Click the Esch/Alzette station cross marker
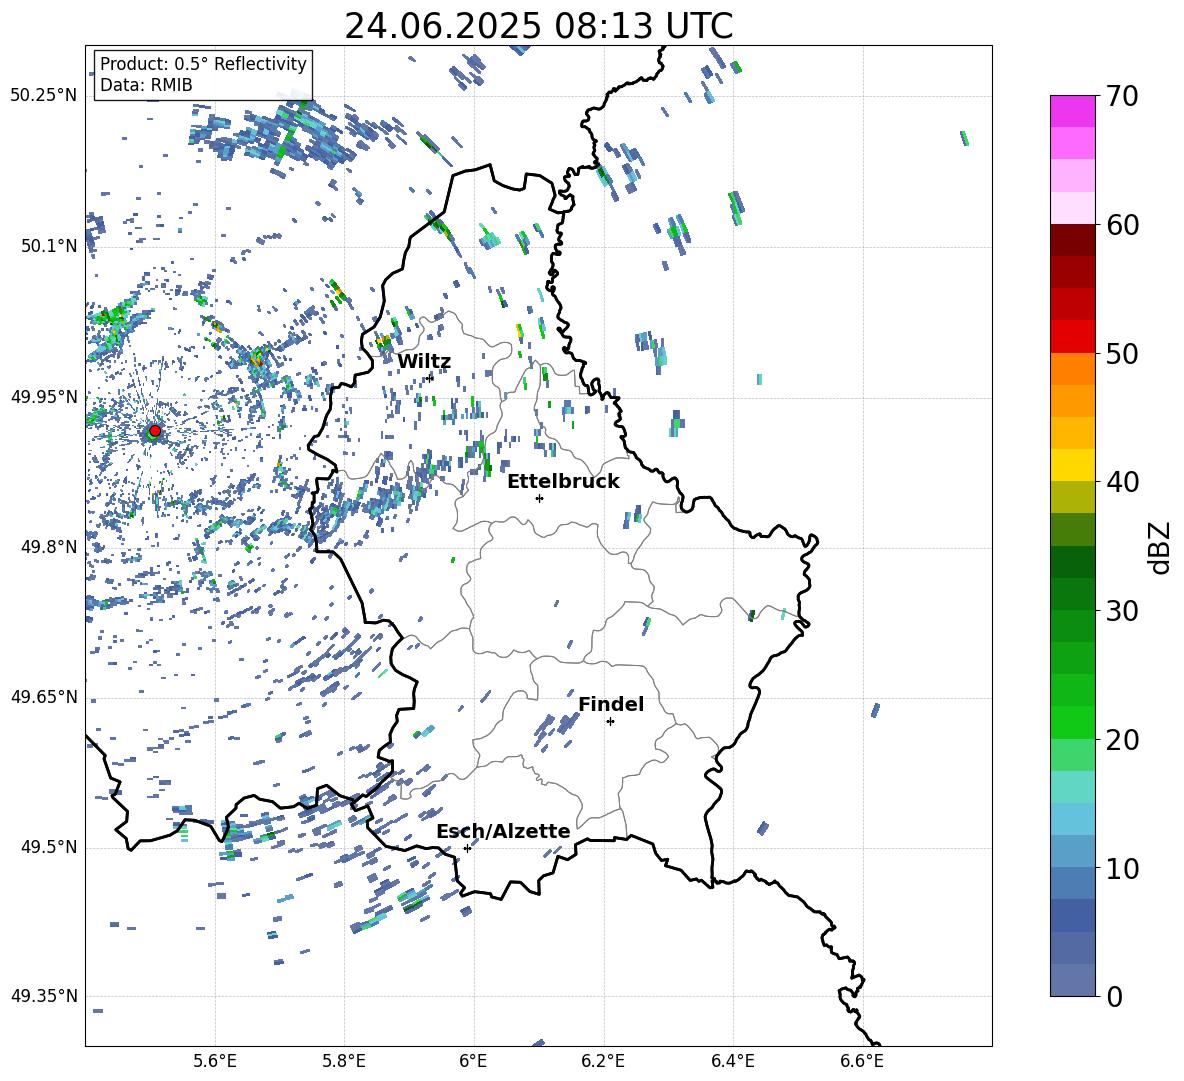This screenshot has height=1081, width=1184. [x=467, y=848]
